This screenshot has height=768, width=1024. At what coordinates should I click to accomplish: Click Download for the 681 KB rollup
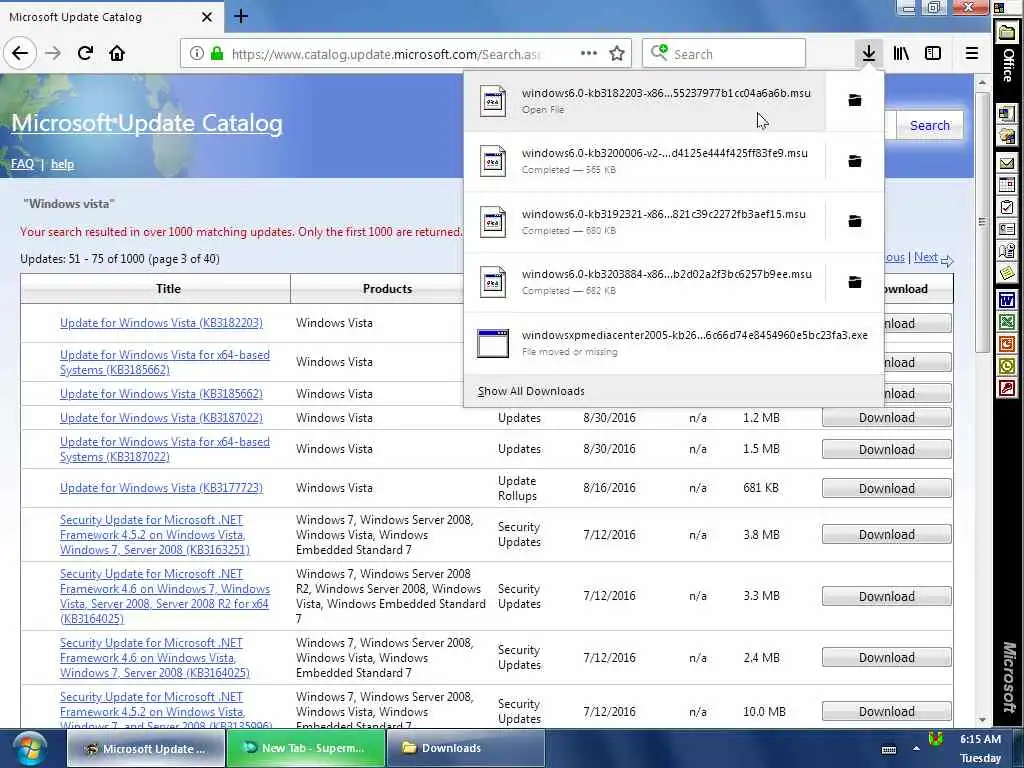click(x=886, y=488)
